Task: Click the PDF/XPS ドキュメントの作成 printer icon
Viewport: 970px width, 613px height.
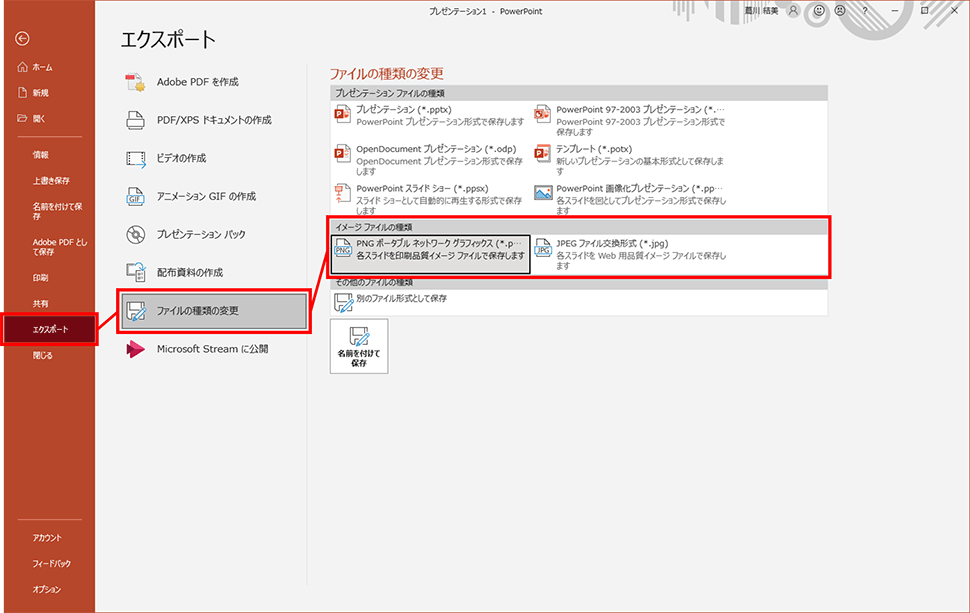Action: pos(135,120)
